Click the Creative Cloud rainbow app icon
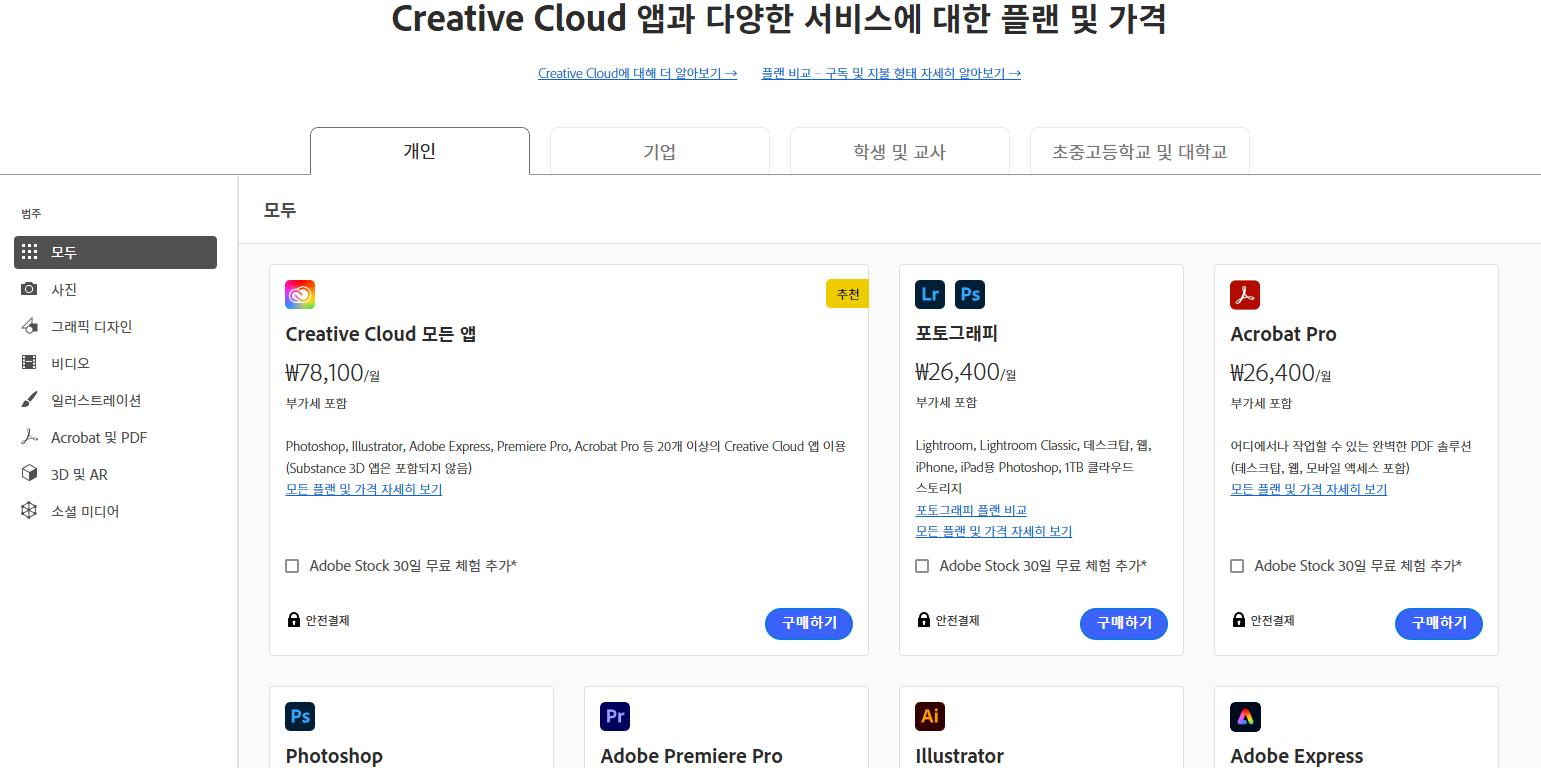1541x768 pixels. coord(300,295)
